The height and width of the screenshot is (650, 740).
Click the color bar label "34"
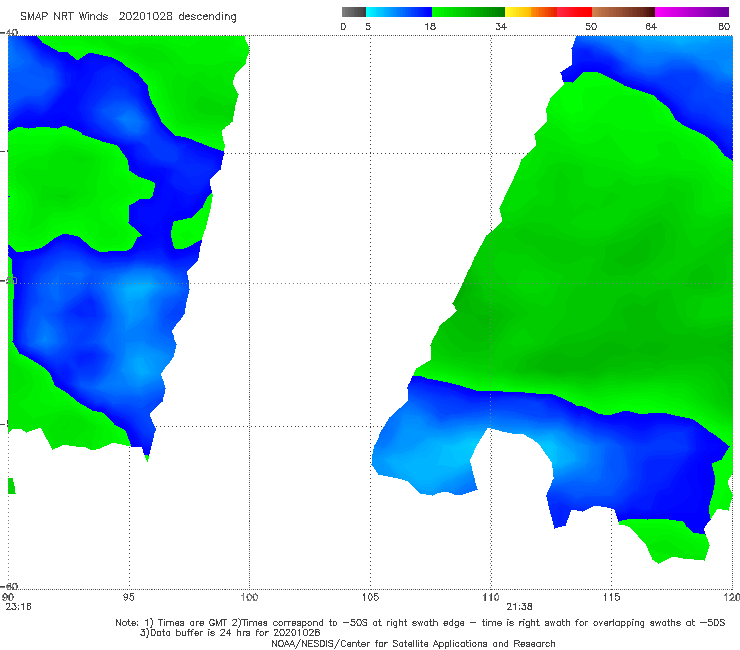pyautogui.click(x=501, y=26)
